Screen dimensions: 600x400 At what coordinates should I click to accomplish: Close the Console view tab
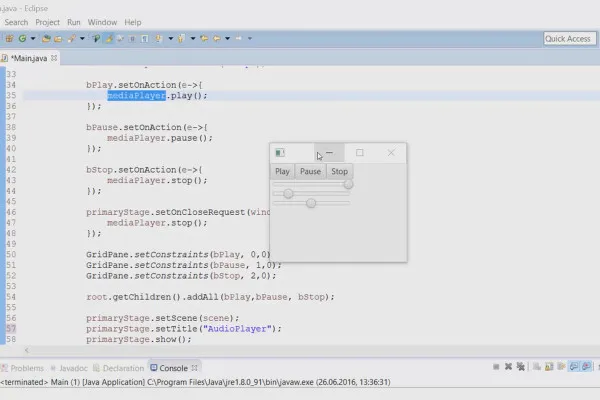pos(194,367)
